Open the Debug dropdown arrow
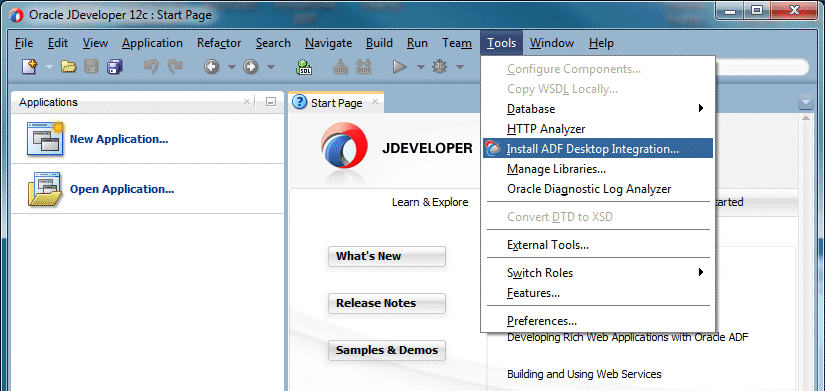 [460, 67]
